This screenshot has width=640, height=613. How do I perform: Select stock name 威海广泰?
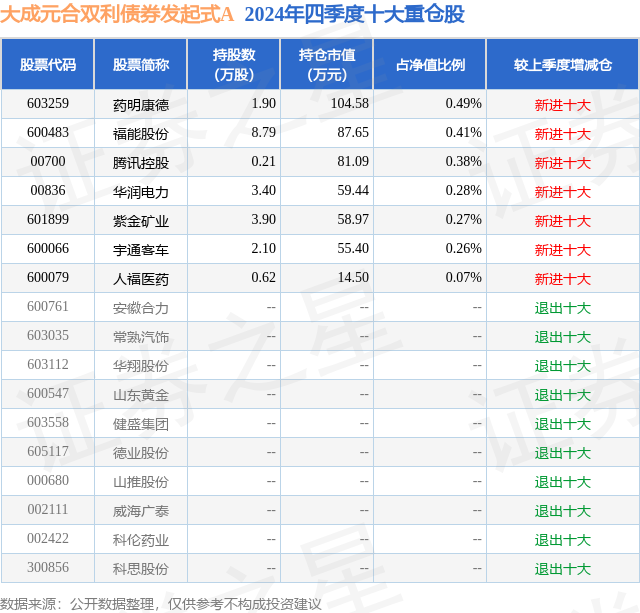point(141,511)
